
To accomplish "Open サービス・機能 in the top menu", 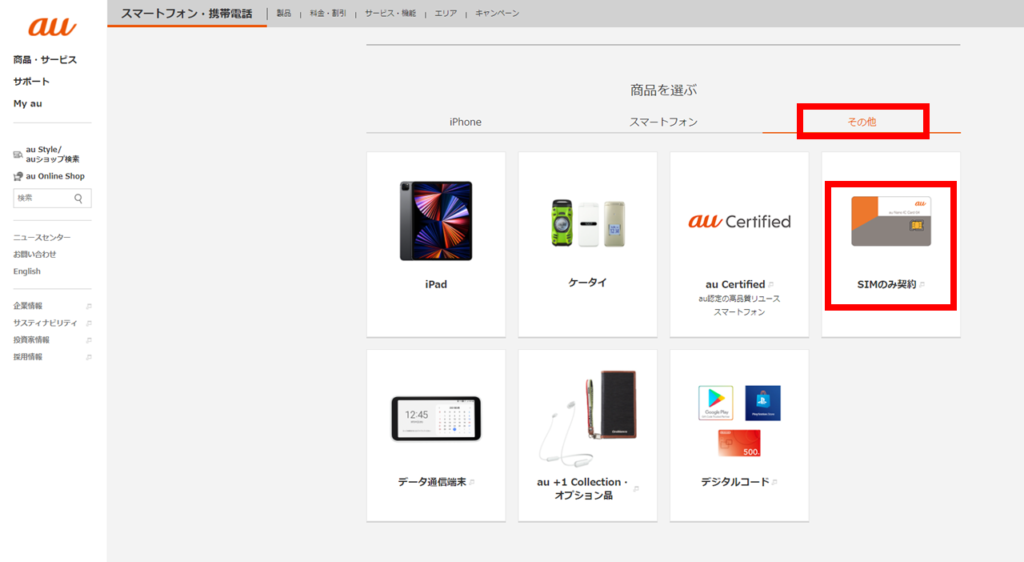I will (390, 13).
